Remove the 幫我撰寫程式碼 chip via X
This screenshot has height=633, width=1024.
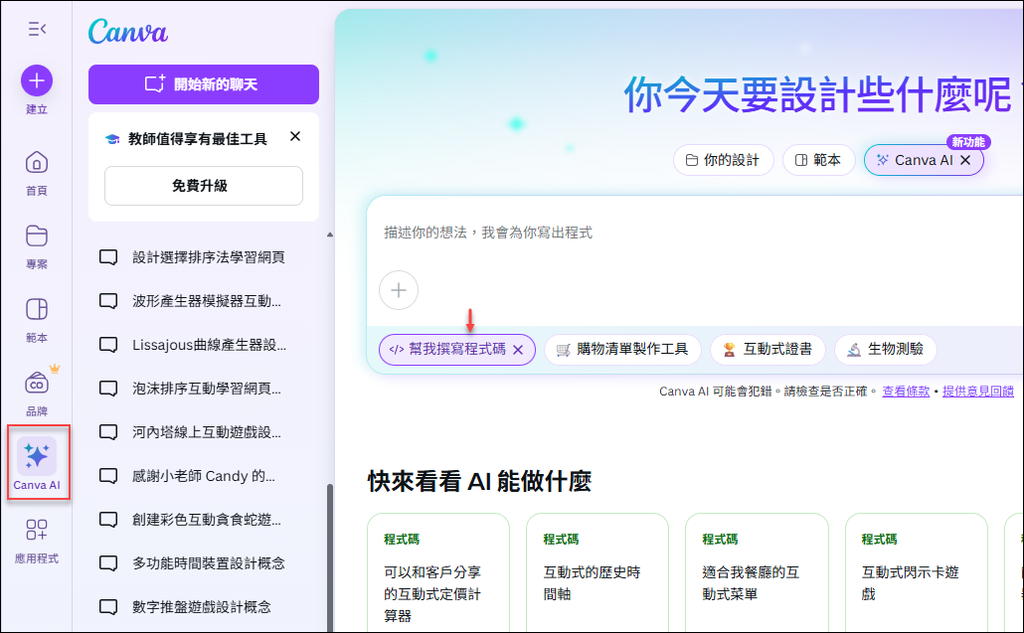pyautogui.click(x=518, y=350)
